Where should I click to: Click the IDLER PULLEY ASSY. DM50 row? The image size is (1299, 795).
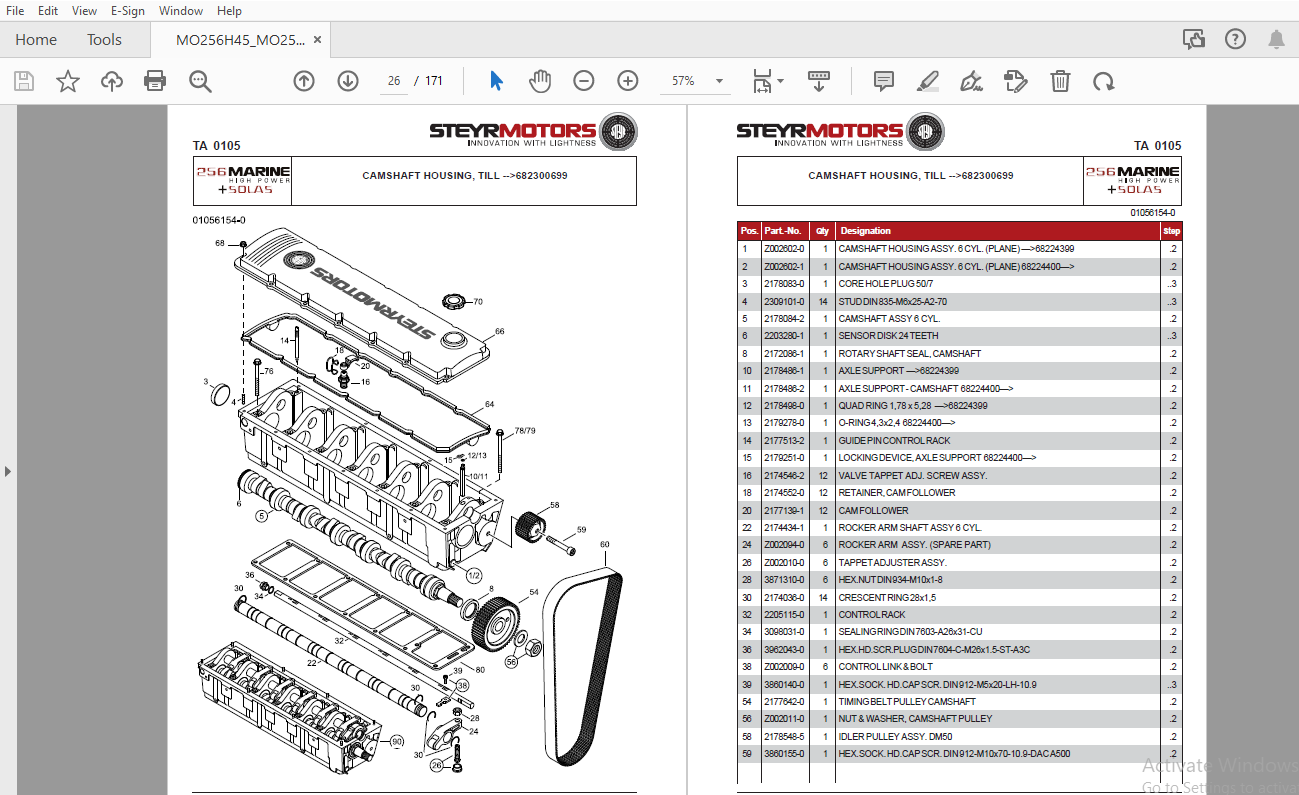960,736
